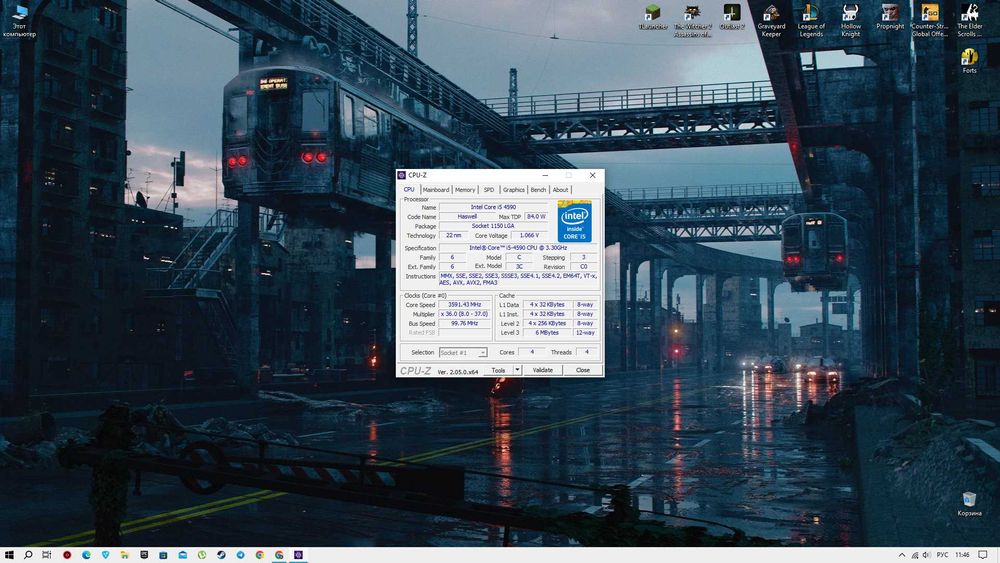Open the Propnight desktop shortcut
The width and height of the screenshot is (1000, 563).
point(890,17)
